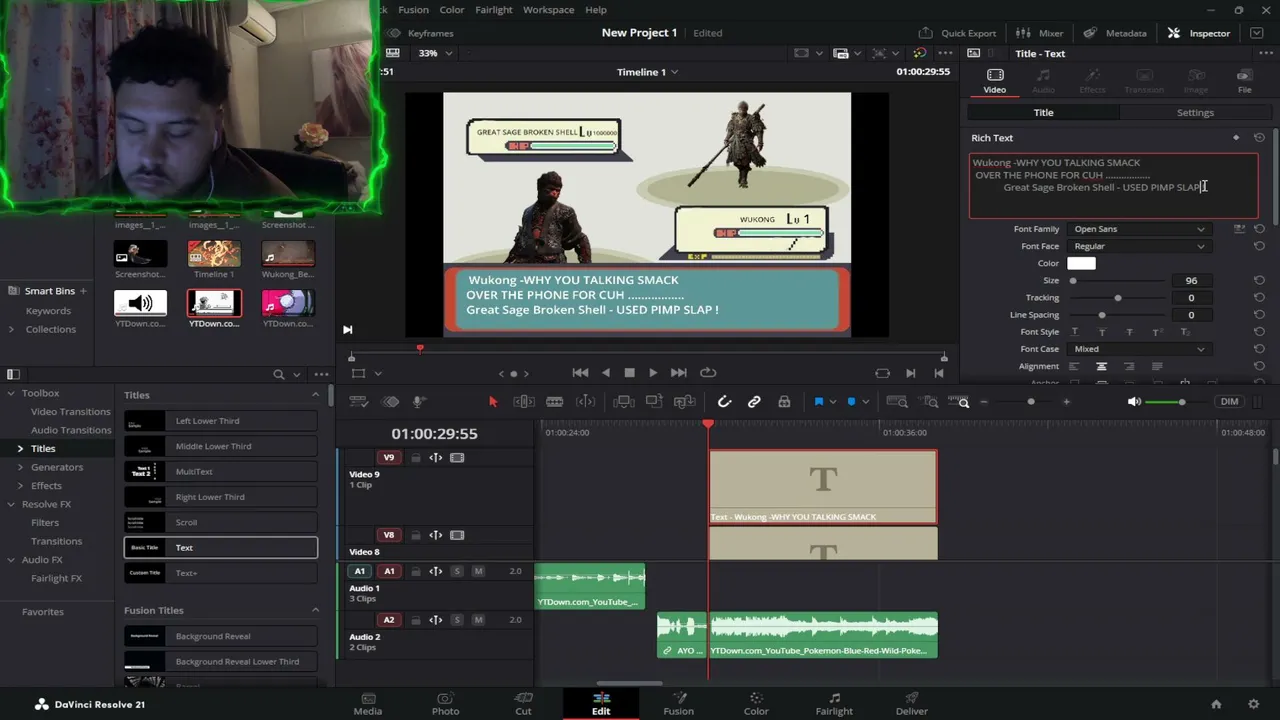Select the MultiText title preset
Screen dimensions: 1280x720
221,472
